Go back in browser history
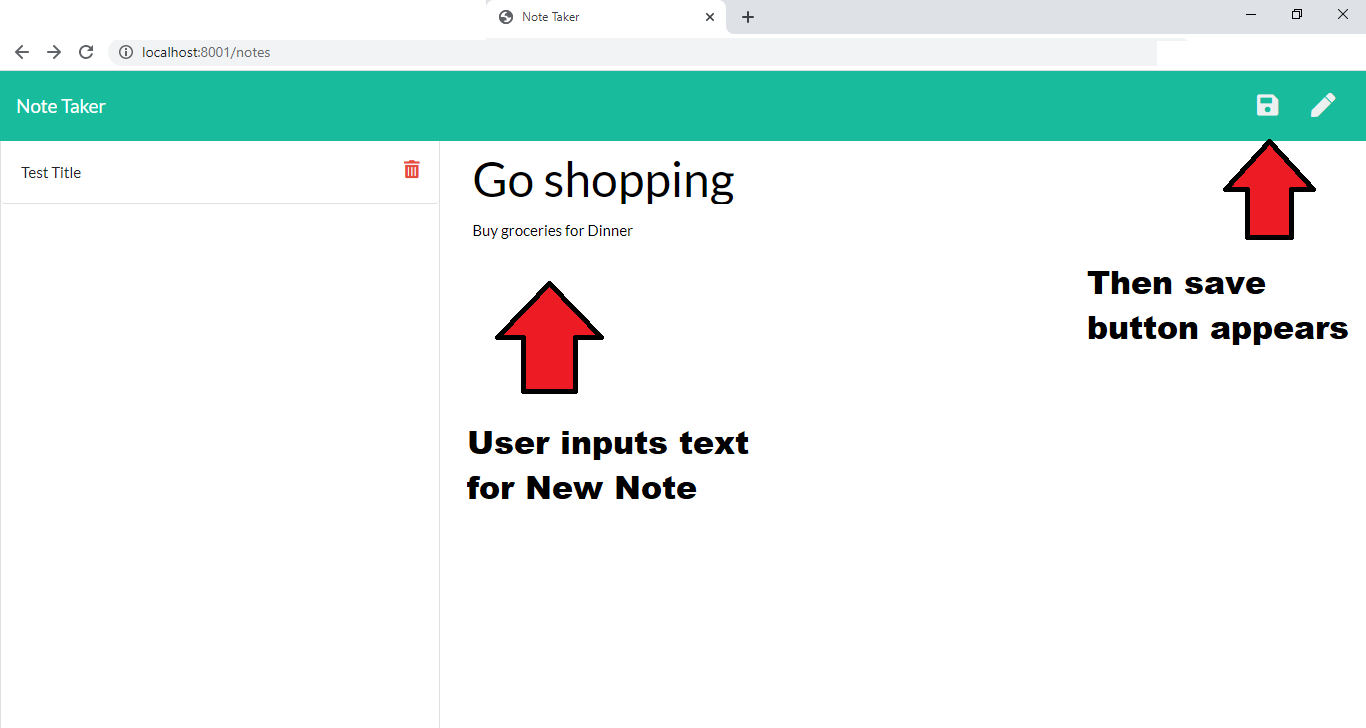 click(22, 52)
